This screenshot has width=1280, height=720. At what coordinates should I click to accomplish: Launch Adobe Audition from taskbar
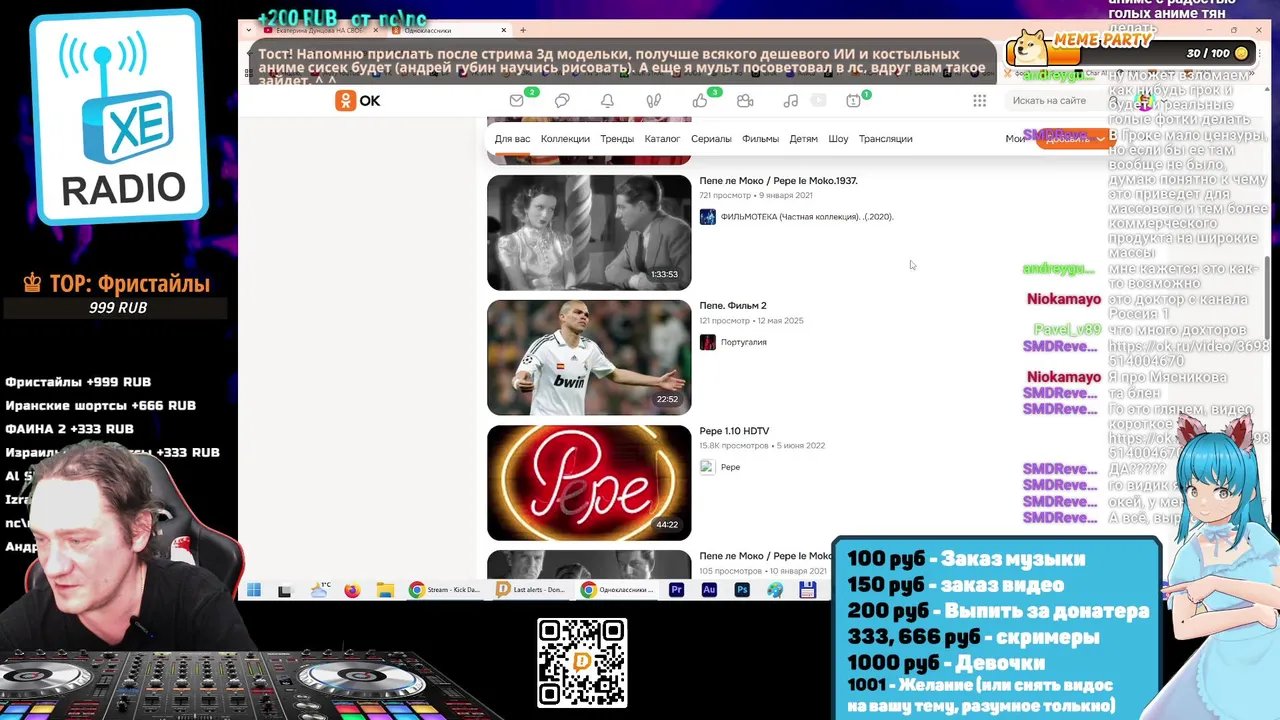[709, 590]
